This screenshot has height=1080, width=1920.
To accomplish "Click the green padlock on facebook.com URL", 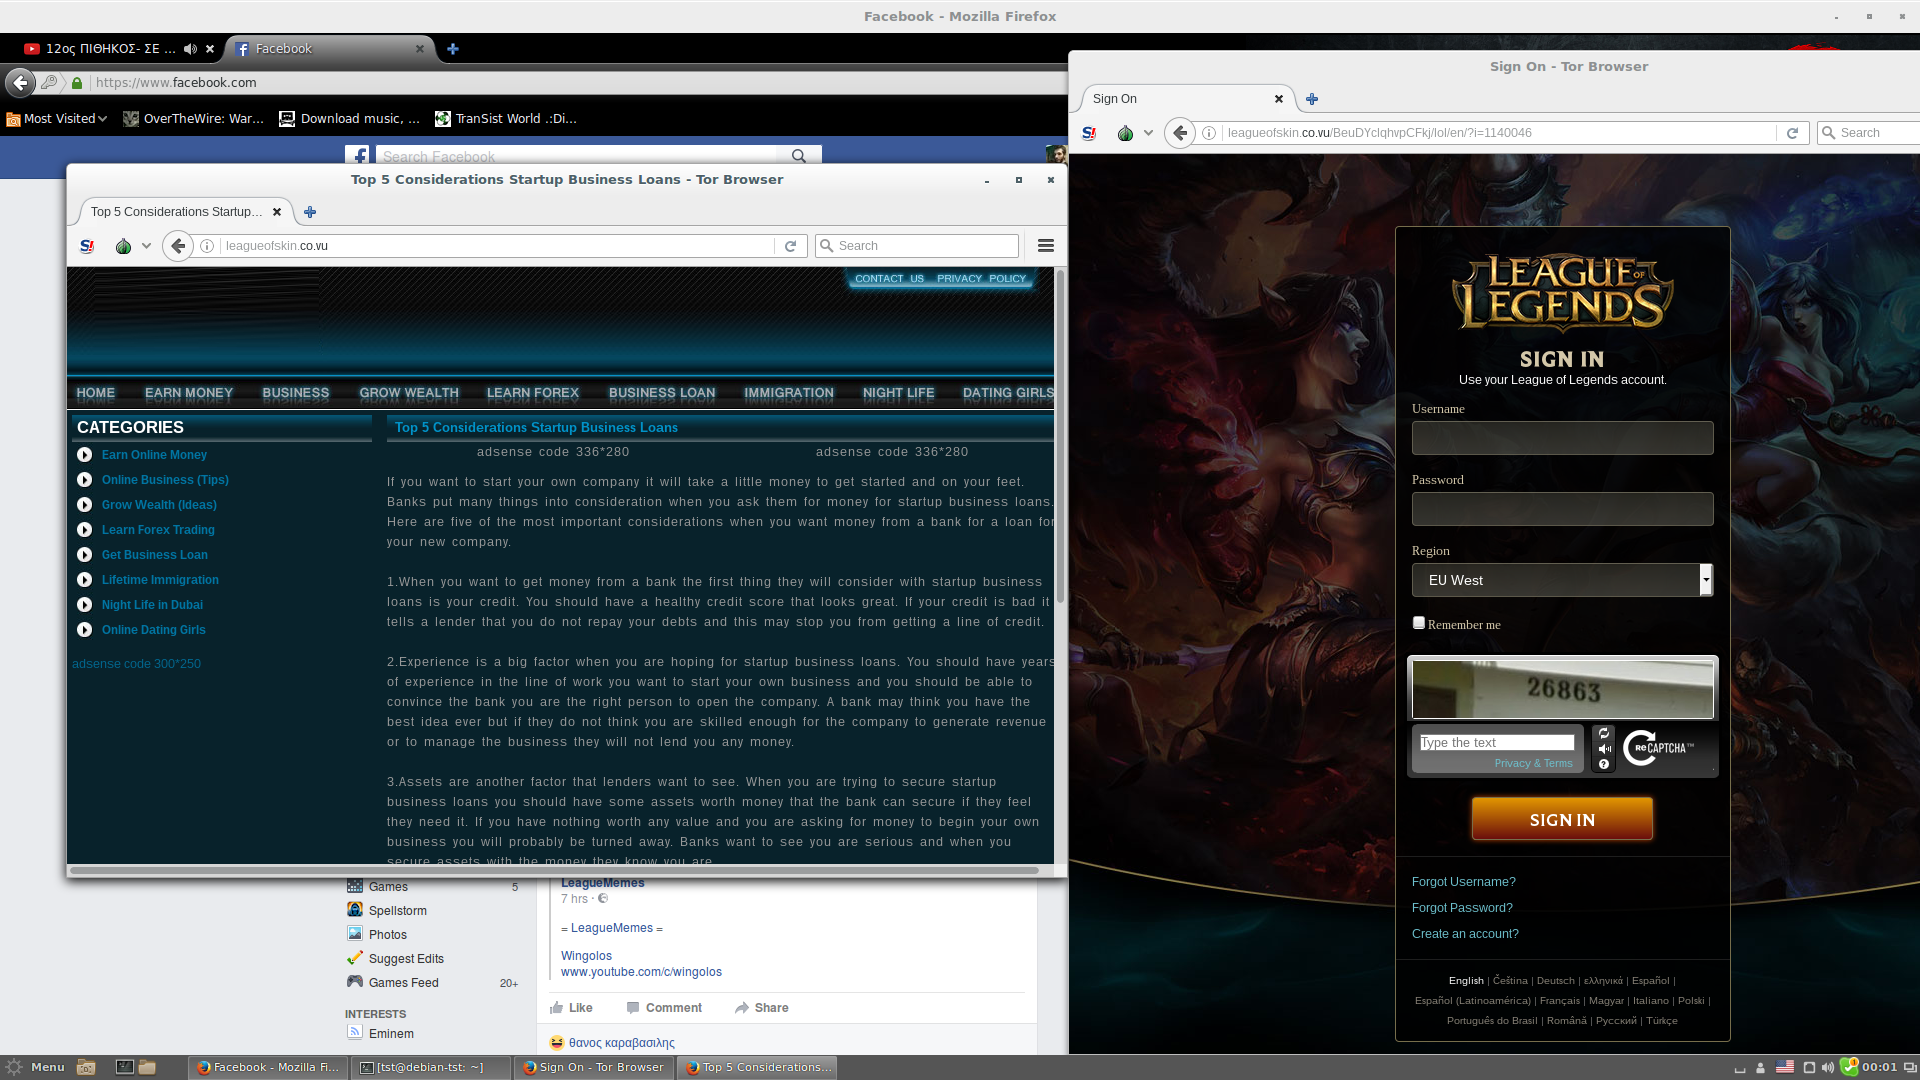I will pyautogui.click(x=77, y=83).
